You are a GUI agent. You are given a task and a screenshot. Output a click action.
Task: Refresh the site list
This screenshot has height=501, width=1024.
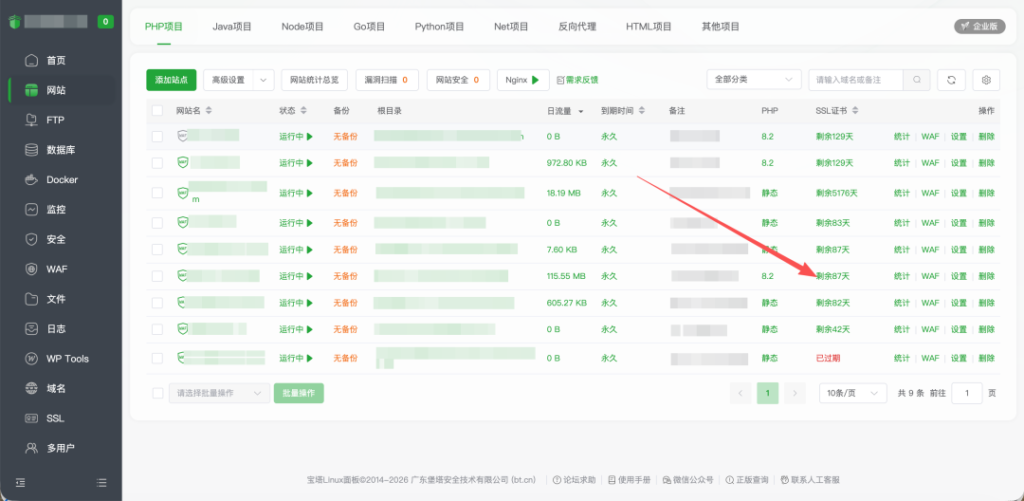(952, 80)
